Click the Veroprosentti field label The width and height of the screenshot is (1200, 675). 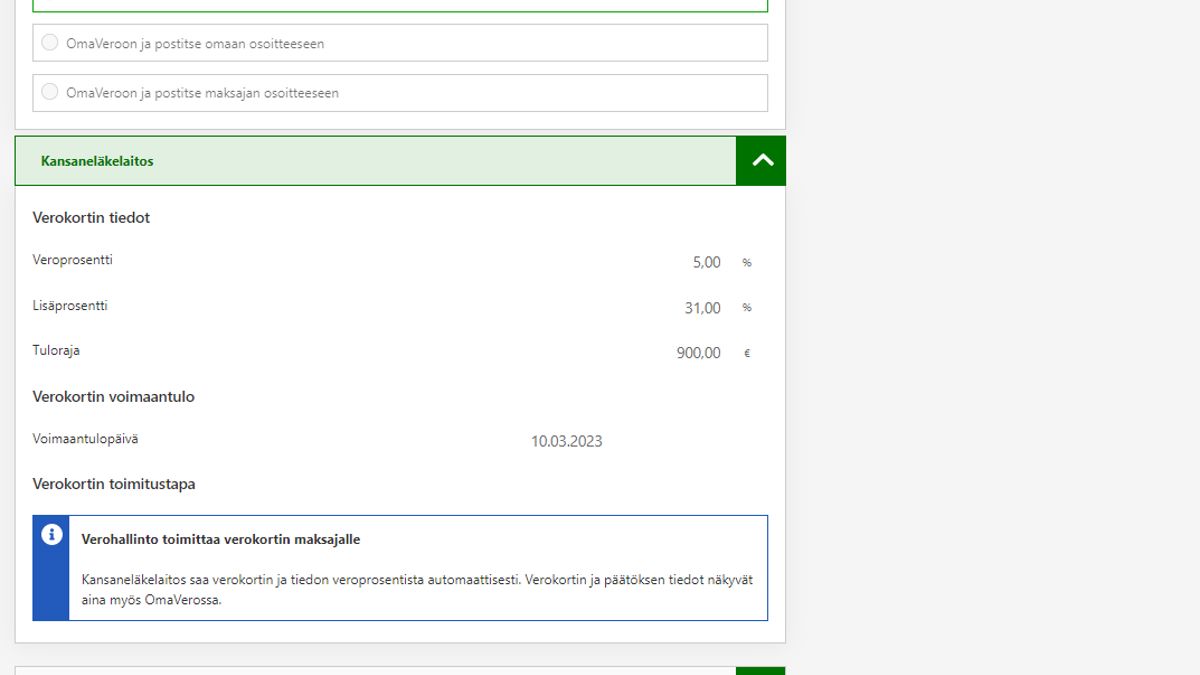tap(72, 260)
